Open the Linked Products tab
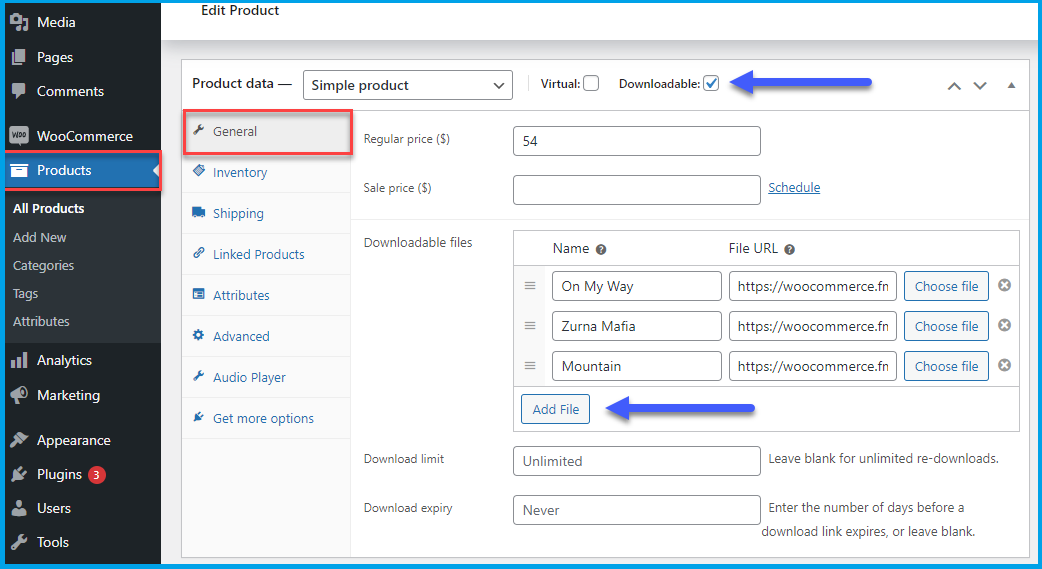Image resolution: width=1042 pixels, height=569 pixels. tap(258, 254)
